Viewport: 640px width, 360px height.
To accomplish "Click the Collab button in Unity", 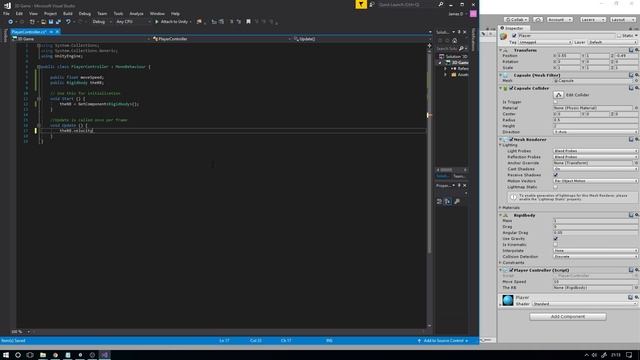I will point(516,20).
